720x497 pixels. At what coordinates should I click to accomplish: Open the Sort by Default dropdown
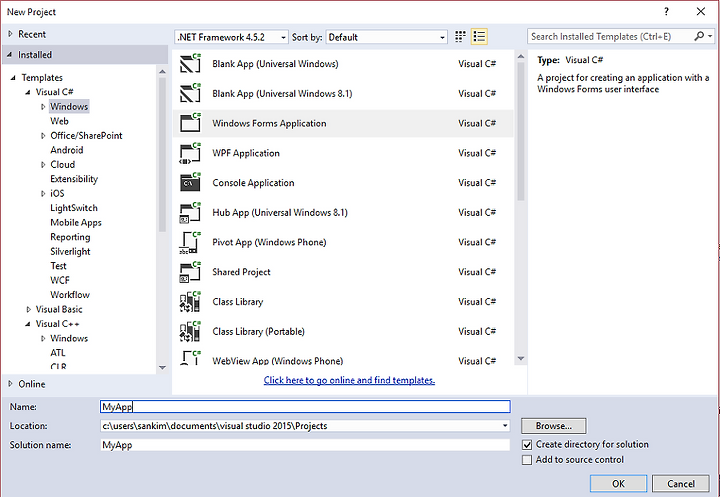point(387,37)
